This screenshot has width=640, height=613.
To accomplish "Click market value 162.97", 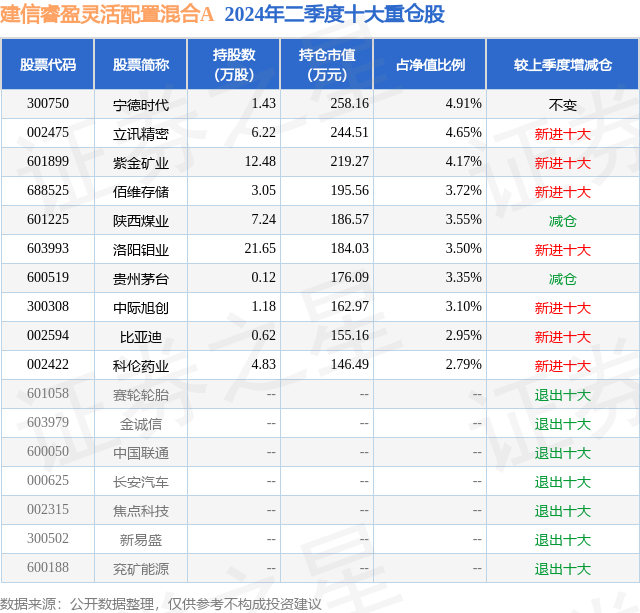I will coord(350,306).
